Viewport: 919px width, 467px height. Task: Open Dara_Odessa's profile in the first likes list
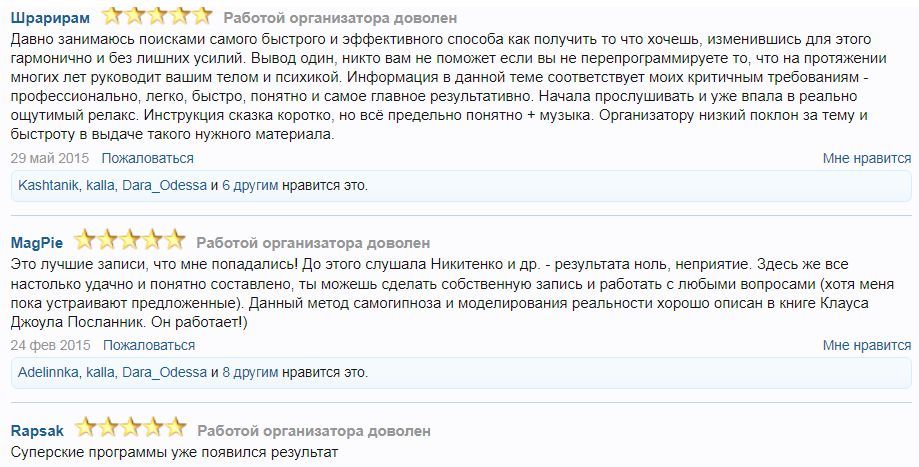click(165, 185)
